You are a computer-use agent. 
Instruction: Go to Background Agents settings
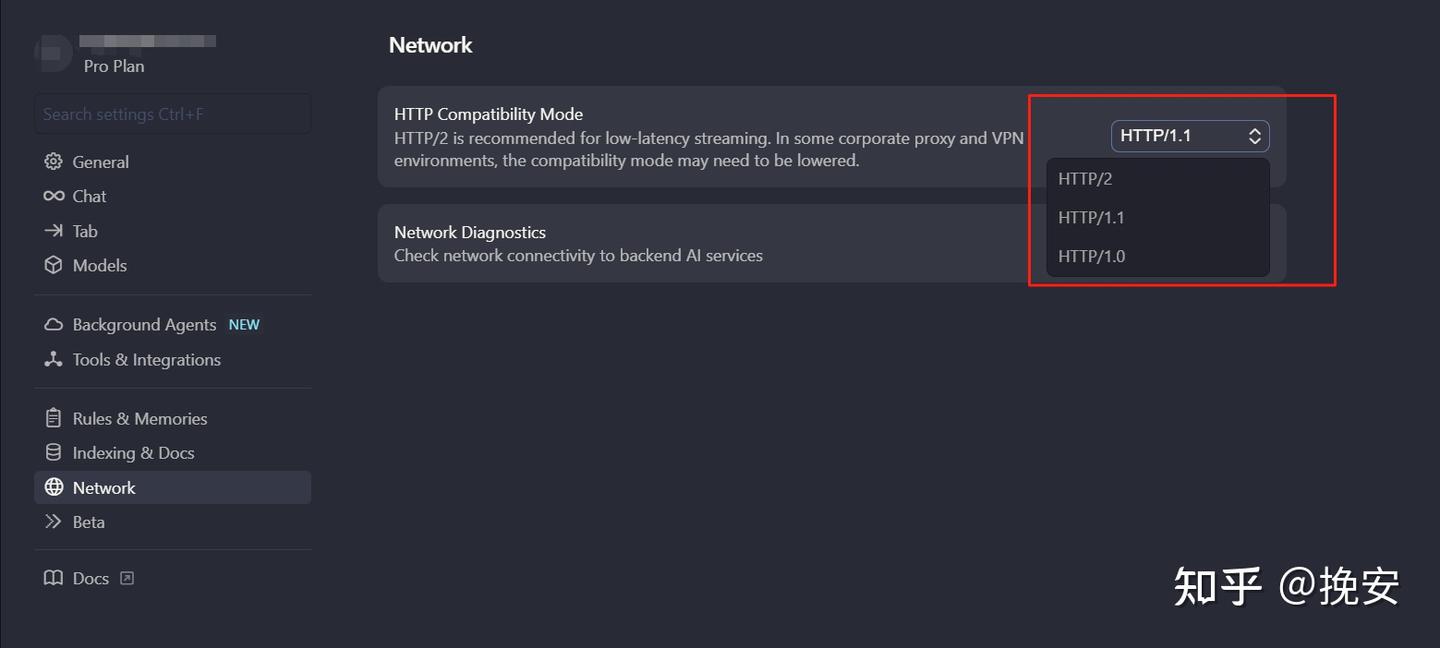pos(144,325)
